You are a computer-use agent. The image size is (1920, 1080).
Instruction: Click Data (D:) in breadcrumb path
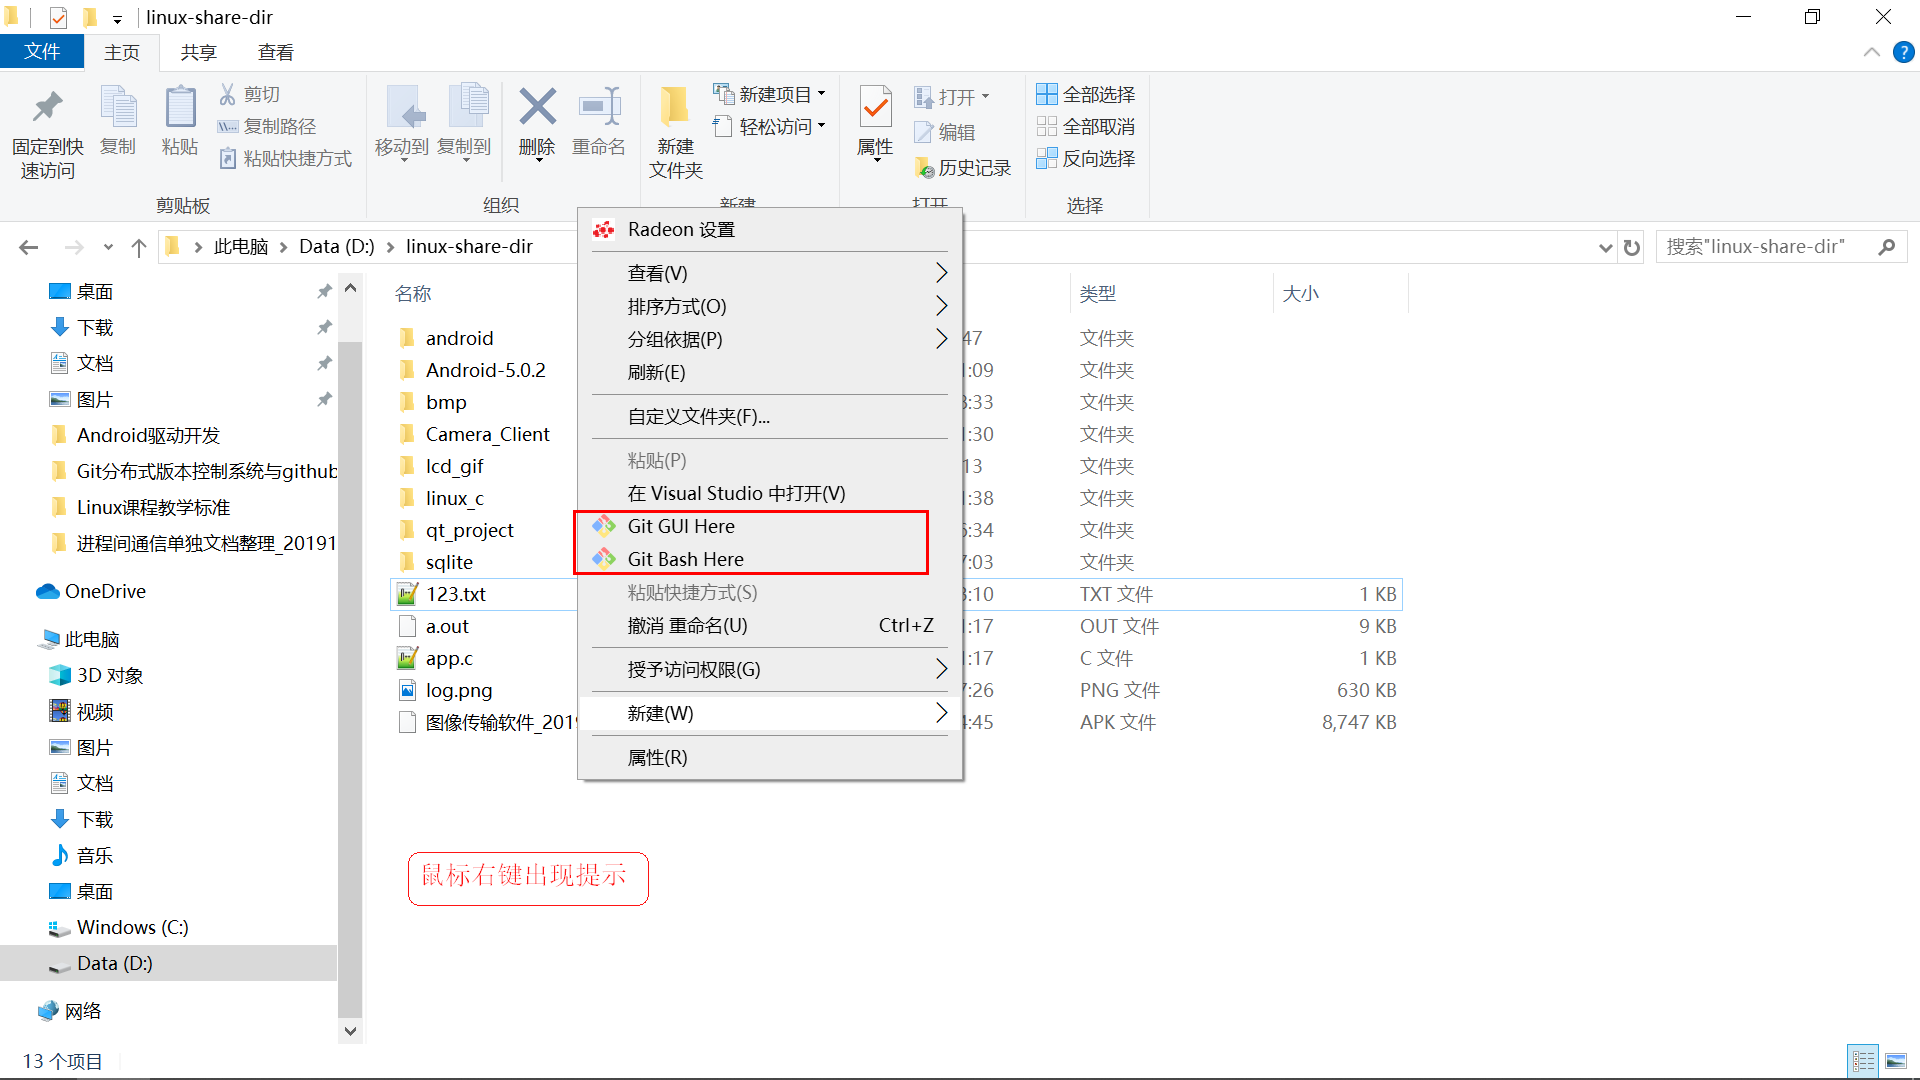[x=336, y=246]
